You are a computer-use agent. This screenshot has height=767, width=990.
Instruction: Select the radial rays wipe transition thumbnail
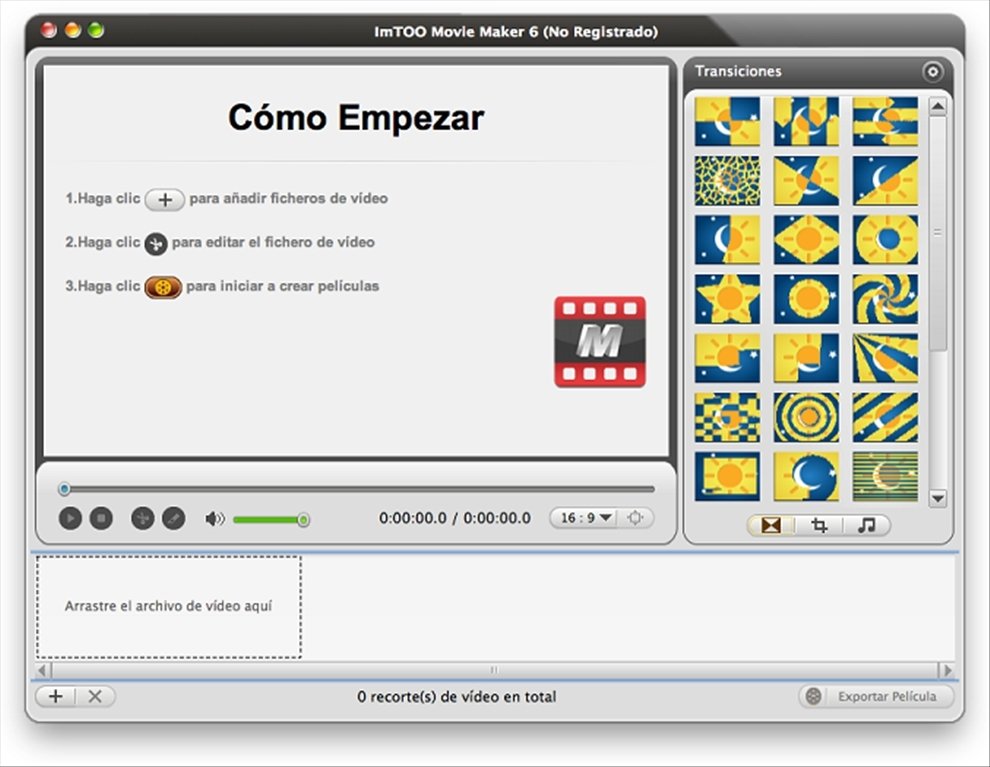(x=885, y=358)
